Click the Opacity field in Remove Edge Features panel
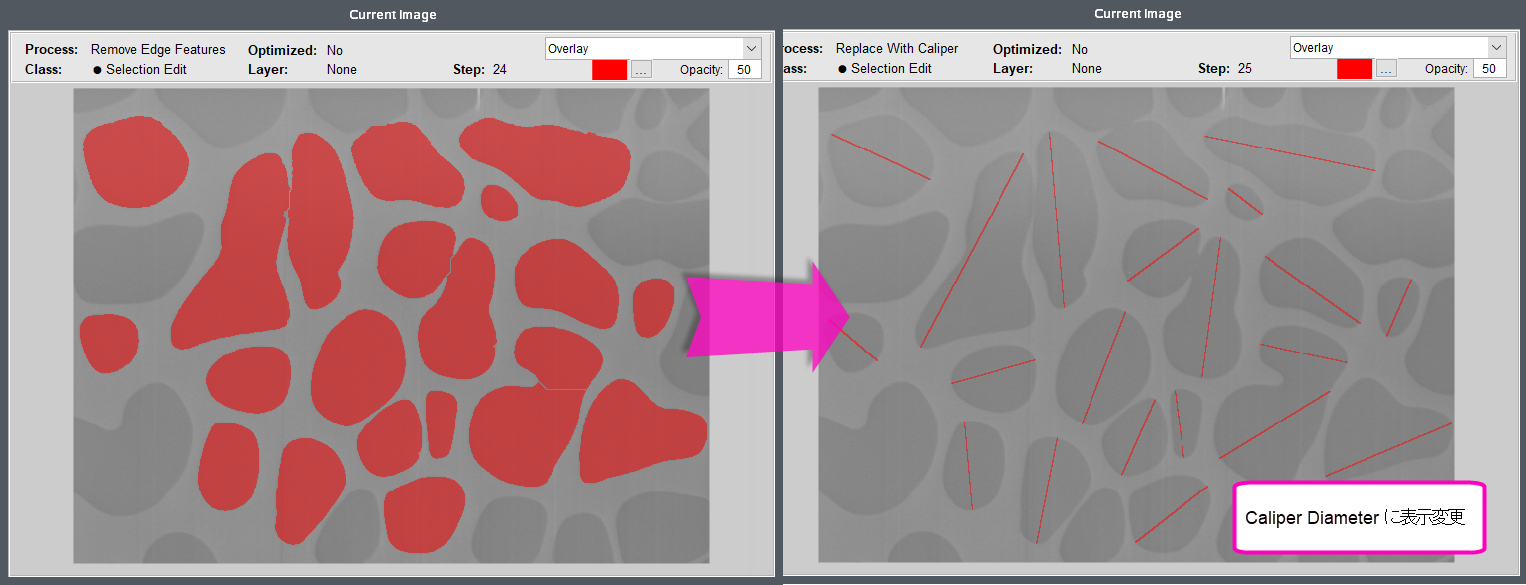 pos(744,70)
